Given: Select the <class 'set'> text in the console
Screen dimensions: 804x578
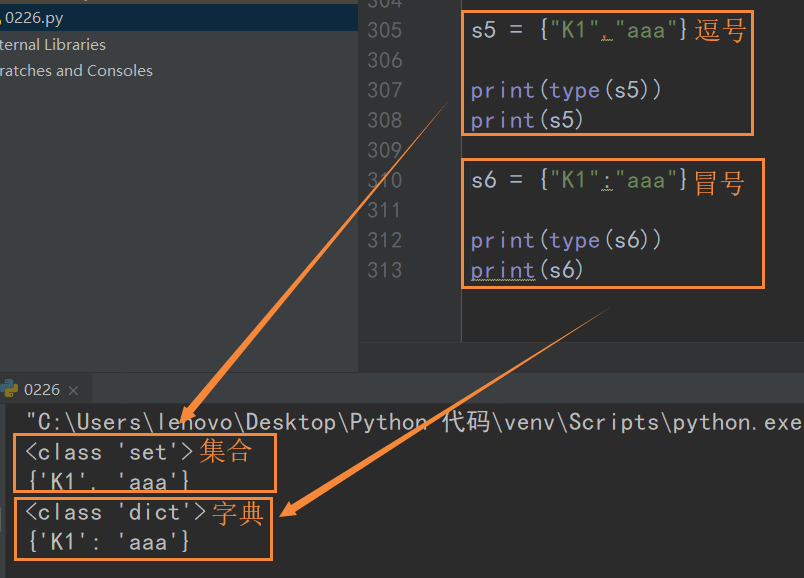Looking at the screenshot, I should point(103,452).
